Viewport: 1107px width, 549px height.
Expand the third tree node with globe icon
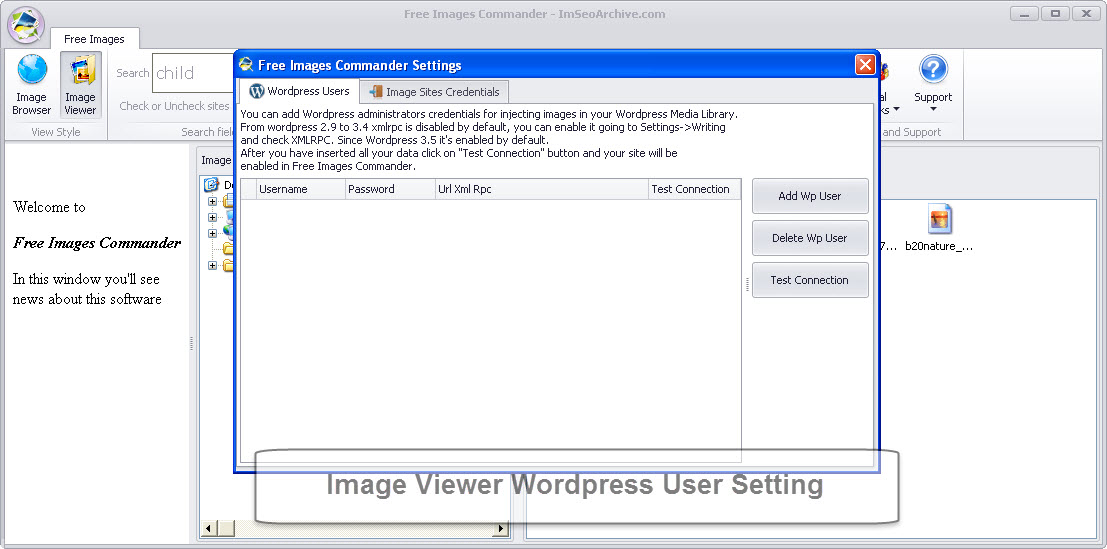[212, 233]
